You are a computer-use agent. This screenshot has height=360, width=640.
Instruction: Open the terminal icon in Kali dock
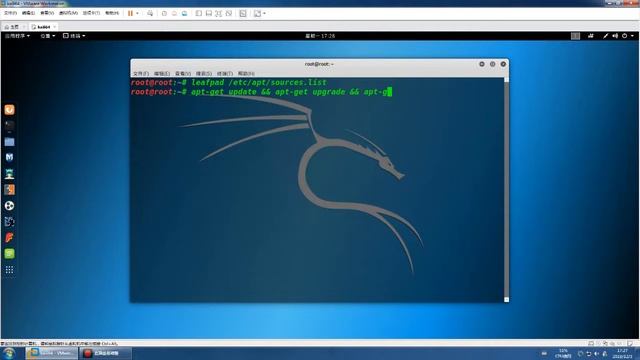click(x=9, y=126)
